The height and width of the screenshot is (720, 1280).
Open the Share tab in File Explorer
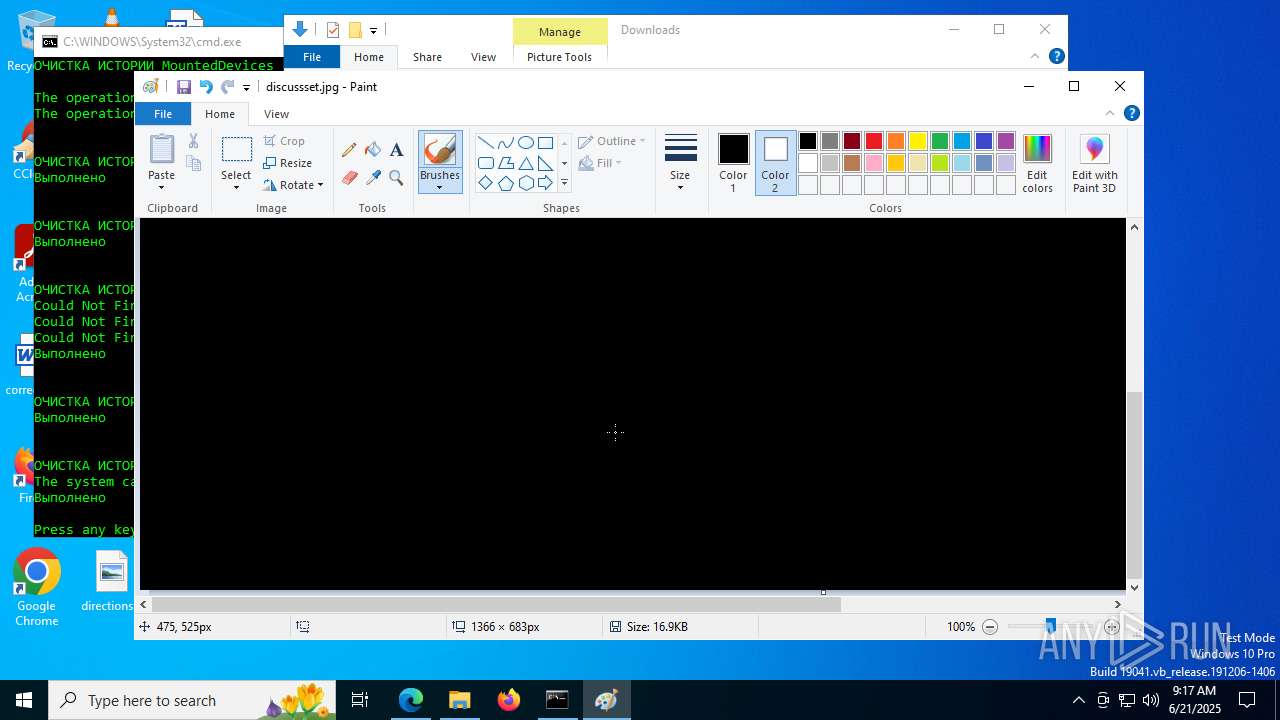[427, 57]
